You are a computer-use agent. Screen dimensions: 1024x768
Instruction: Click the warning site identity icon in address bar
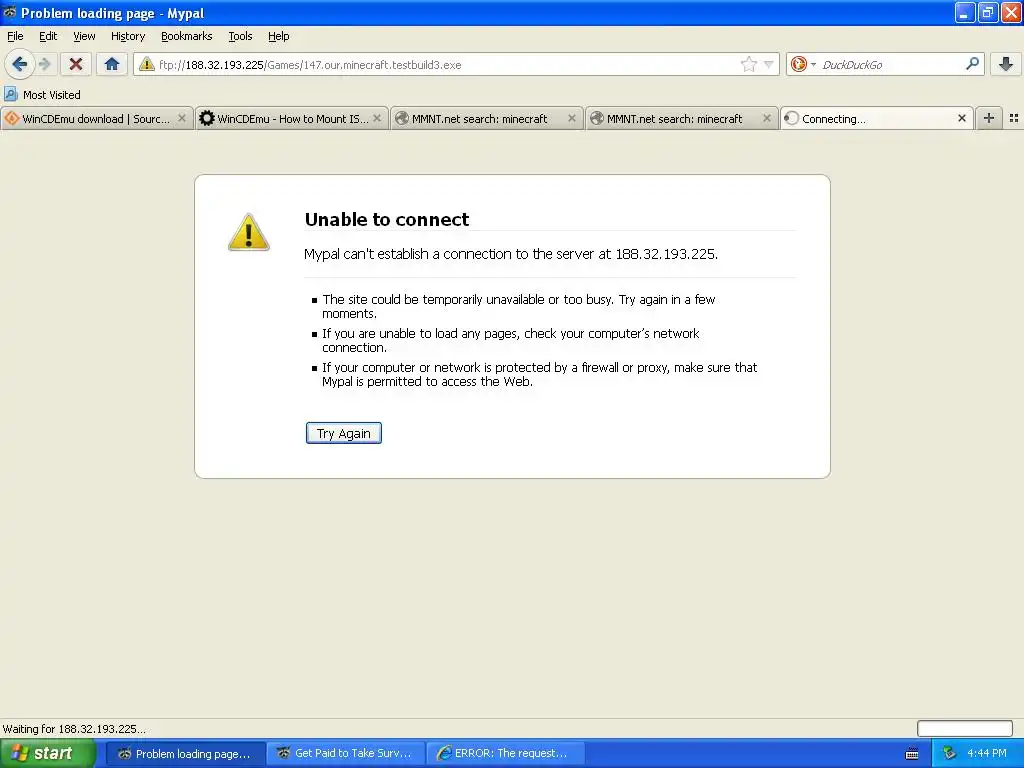click(146, 64)
